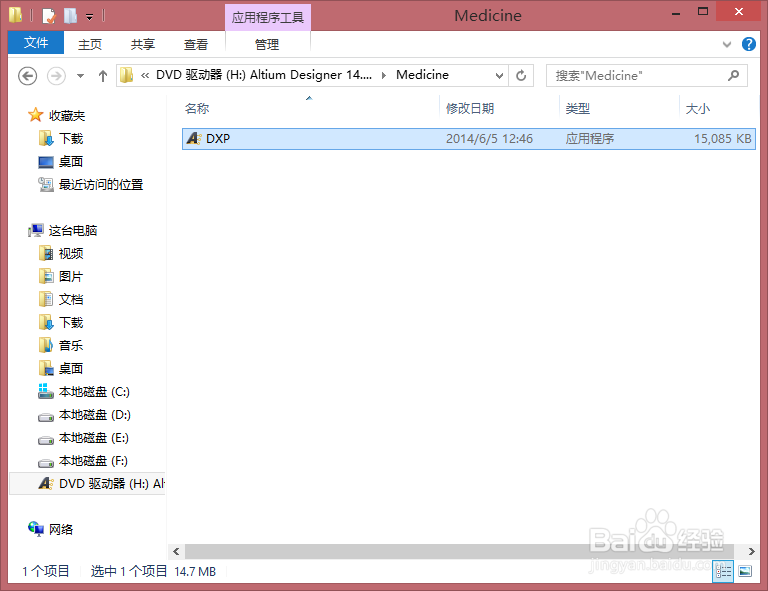Click the 收藏夹 star icon
The image size is (768, 591).
pos(35,115)
